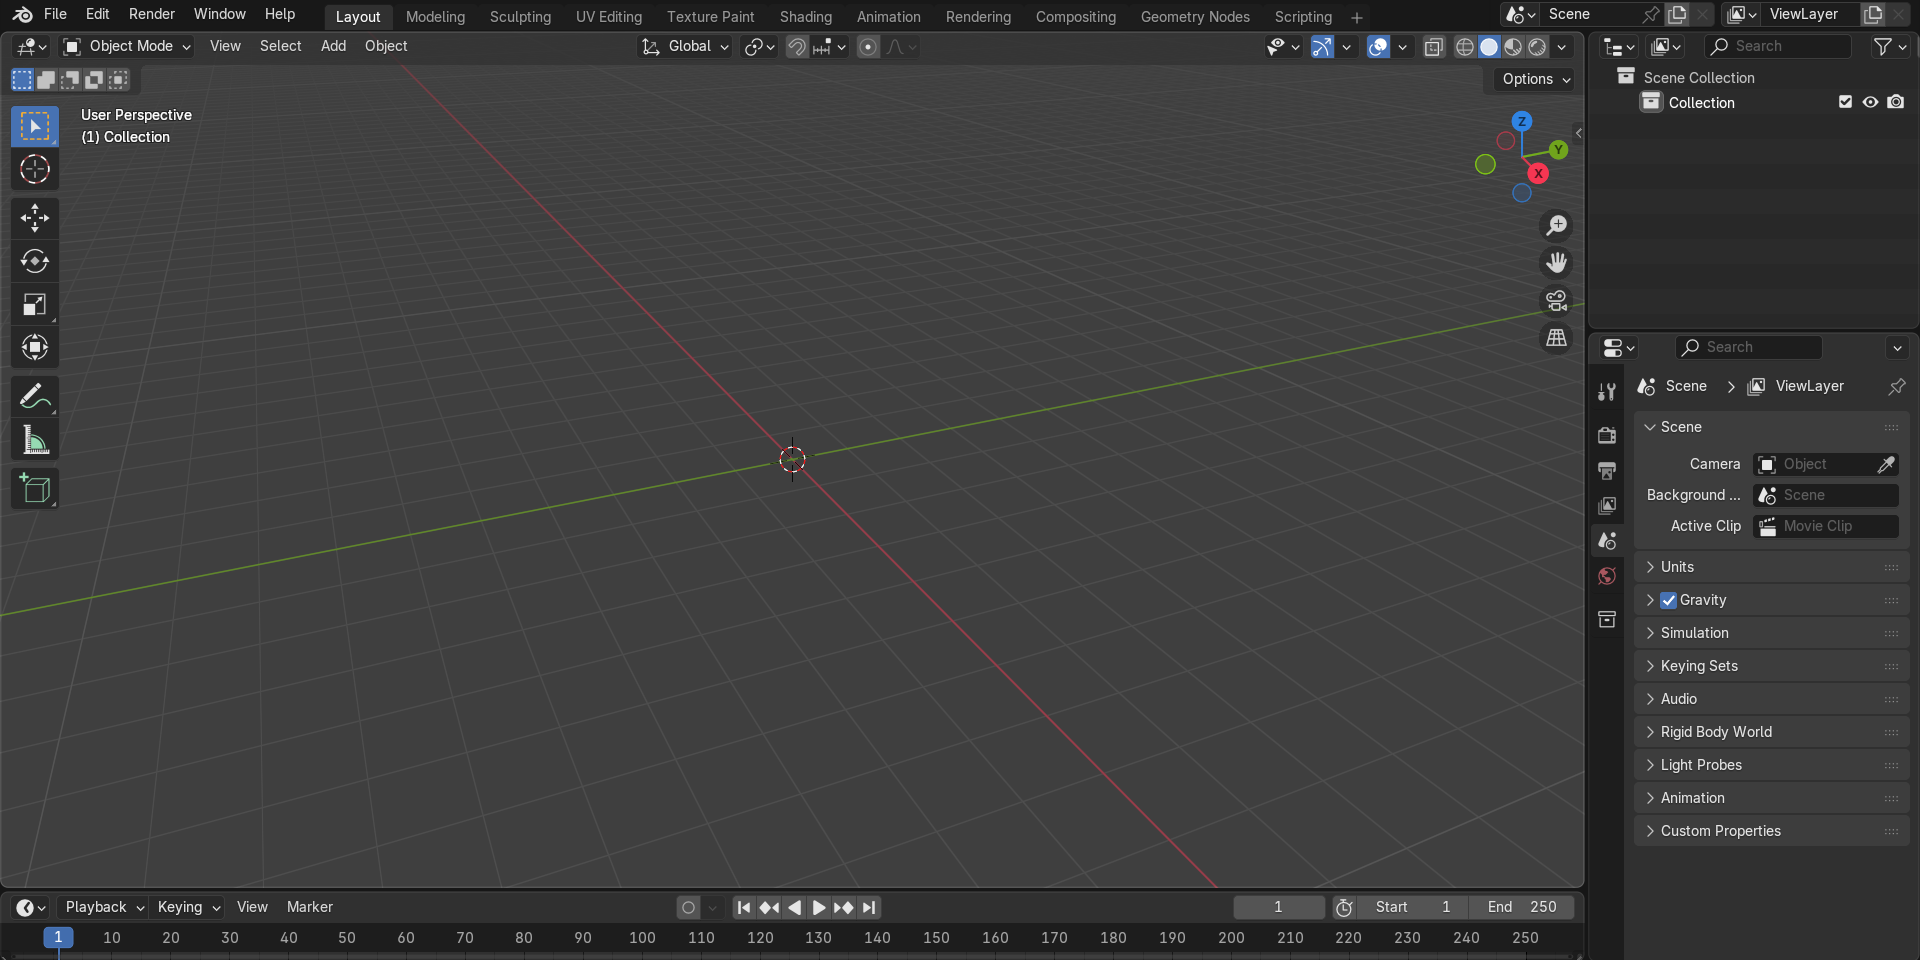The height and width of the screenshot is (960, 1920).
Task: Open the Output properties tab
Action: pyautogui.click(x=1607, y=470)
